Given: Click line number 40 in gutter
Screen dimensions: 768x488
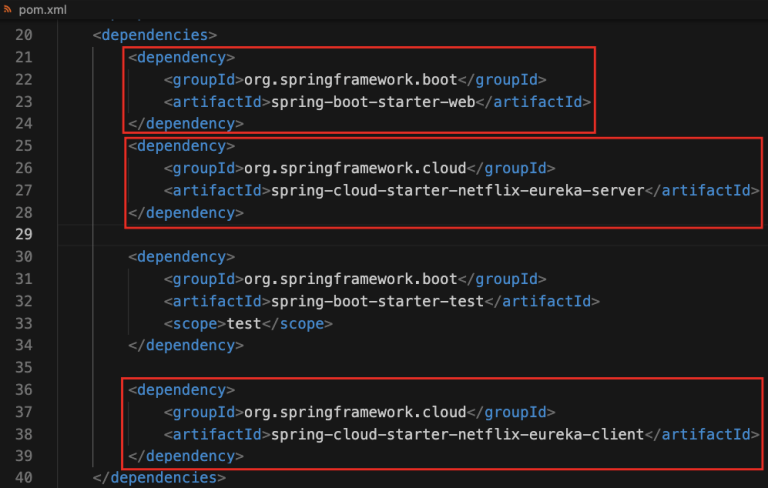Looking at the screenshot, I should tap(24, 478).
